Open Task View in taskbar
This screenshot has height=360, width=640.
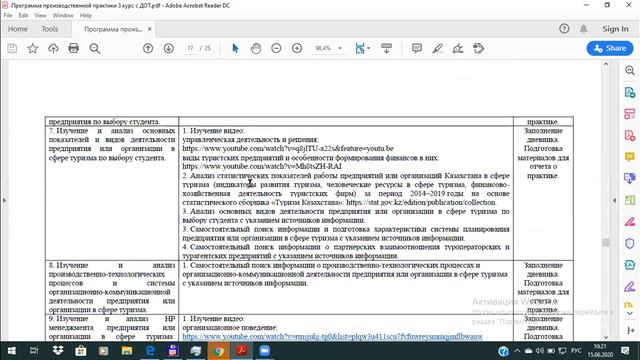pos(34,351)
